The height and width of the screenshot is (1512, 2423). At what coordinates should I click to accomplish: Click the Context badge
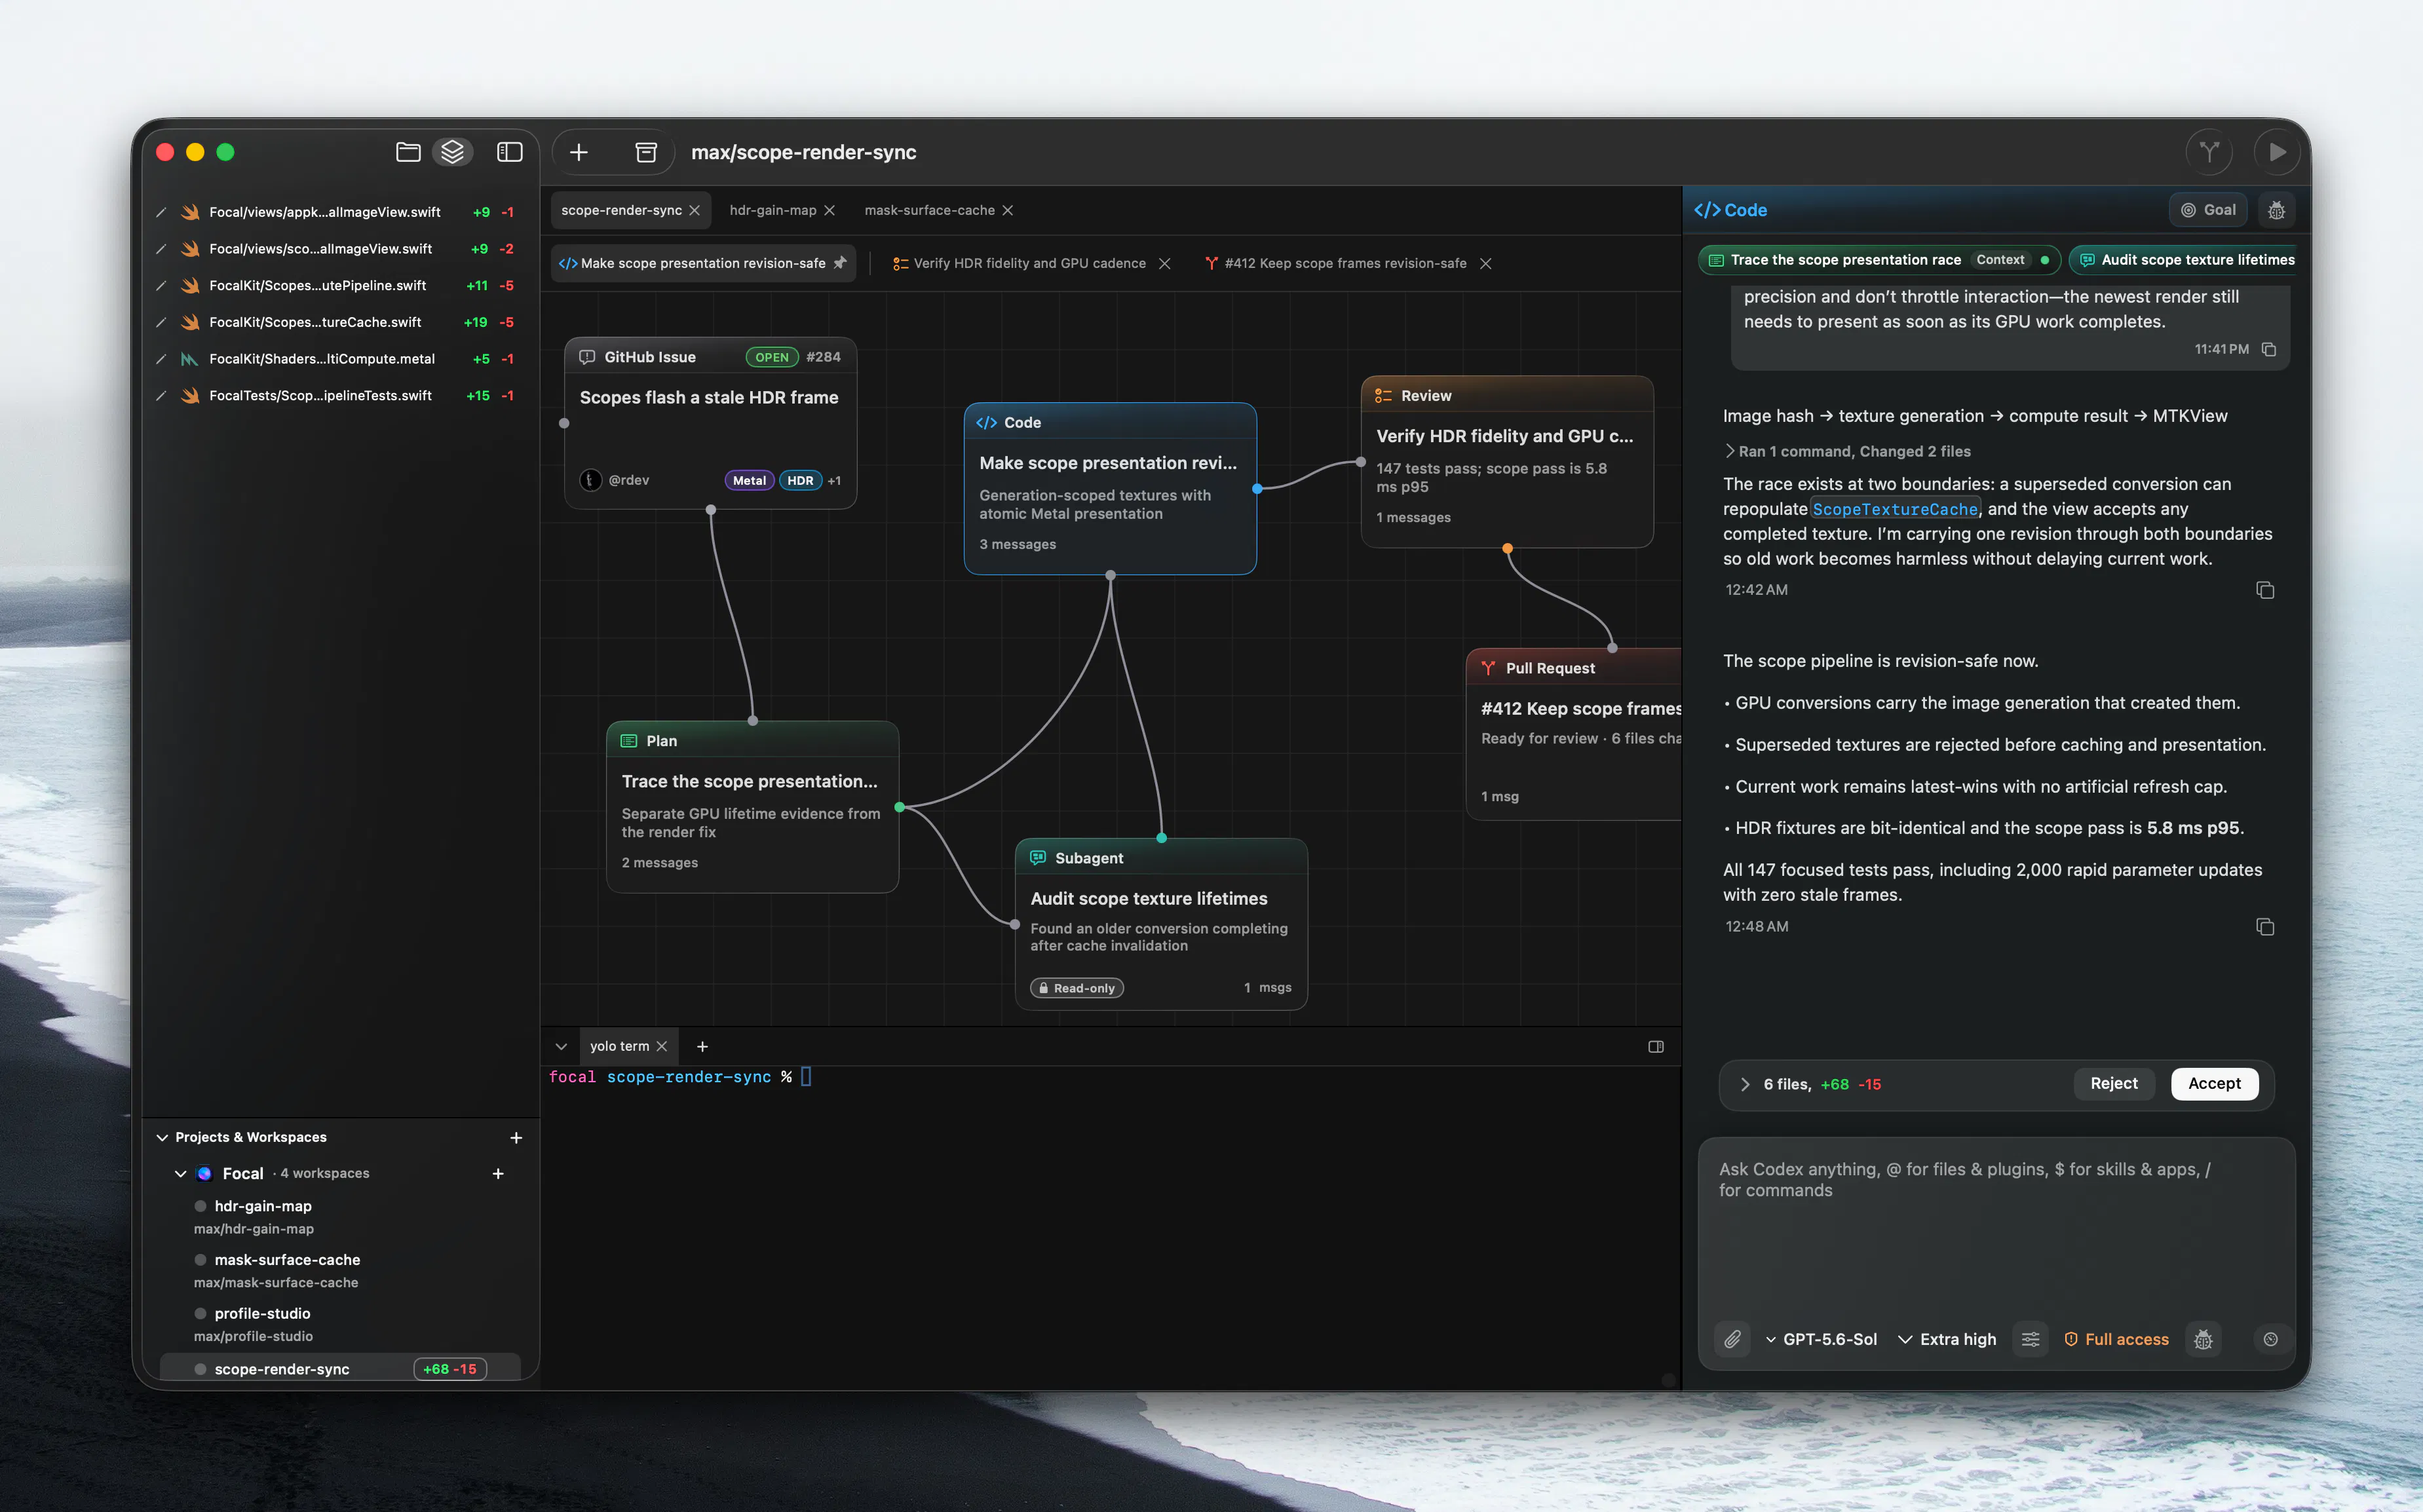point(2000,260)
